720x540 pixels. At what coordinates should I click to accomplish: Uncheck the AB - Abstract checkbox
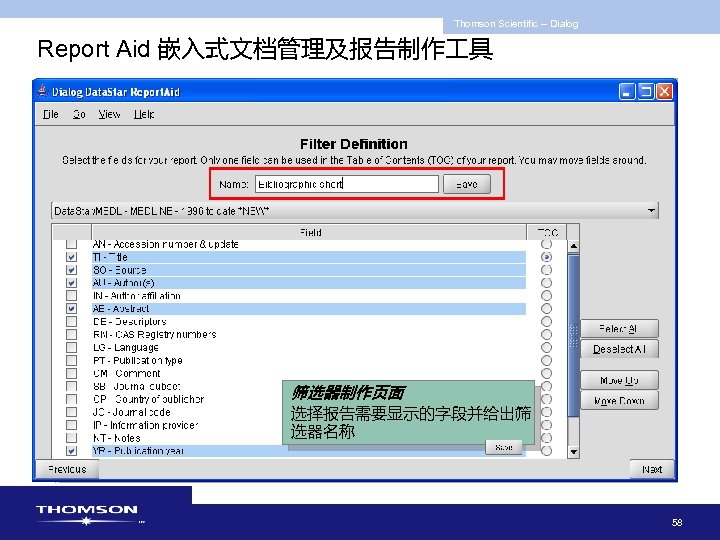coord(71,308)
